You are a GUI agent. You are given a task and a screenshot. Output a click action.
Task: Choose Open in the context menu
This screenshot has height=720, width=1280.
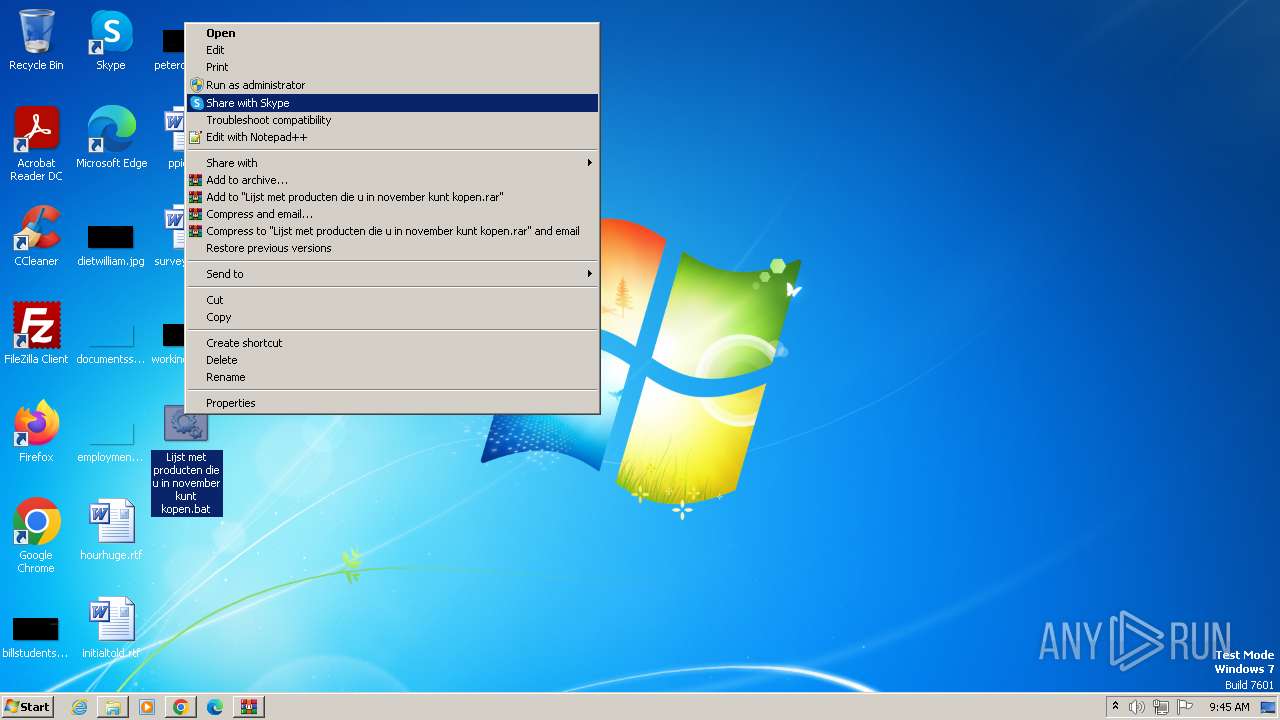(392, 33)
